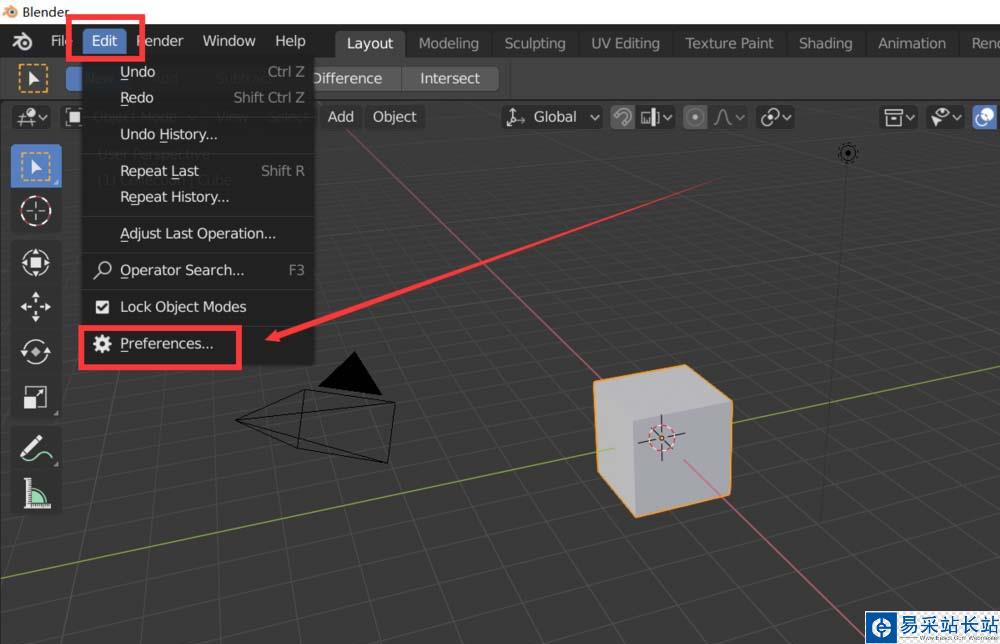Switch to the Animation workspace tab

pos(911,43)
